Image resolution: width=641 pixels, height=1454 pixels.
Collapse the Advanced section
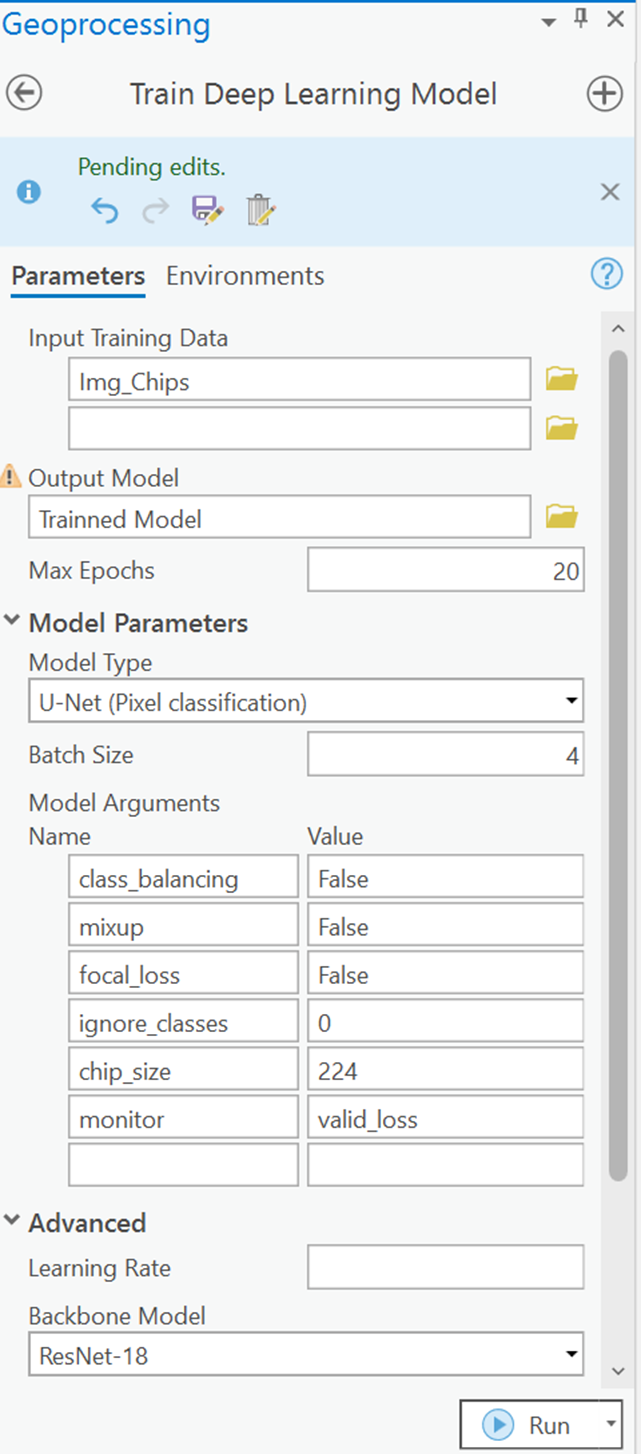(12, 1221)
